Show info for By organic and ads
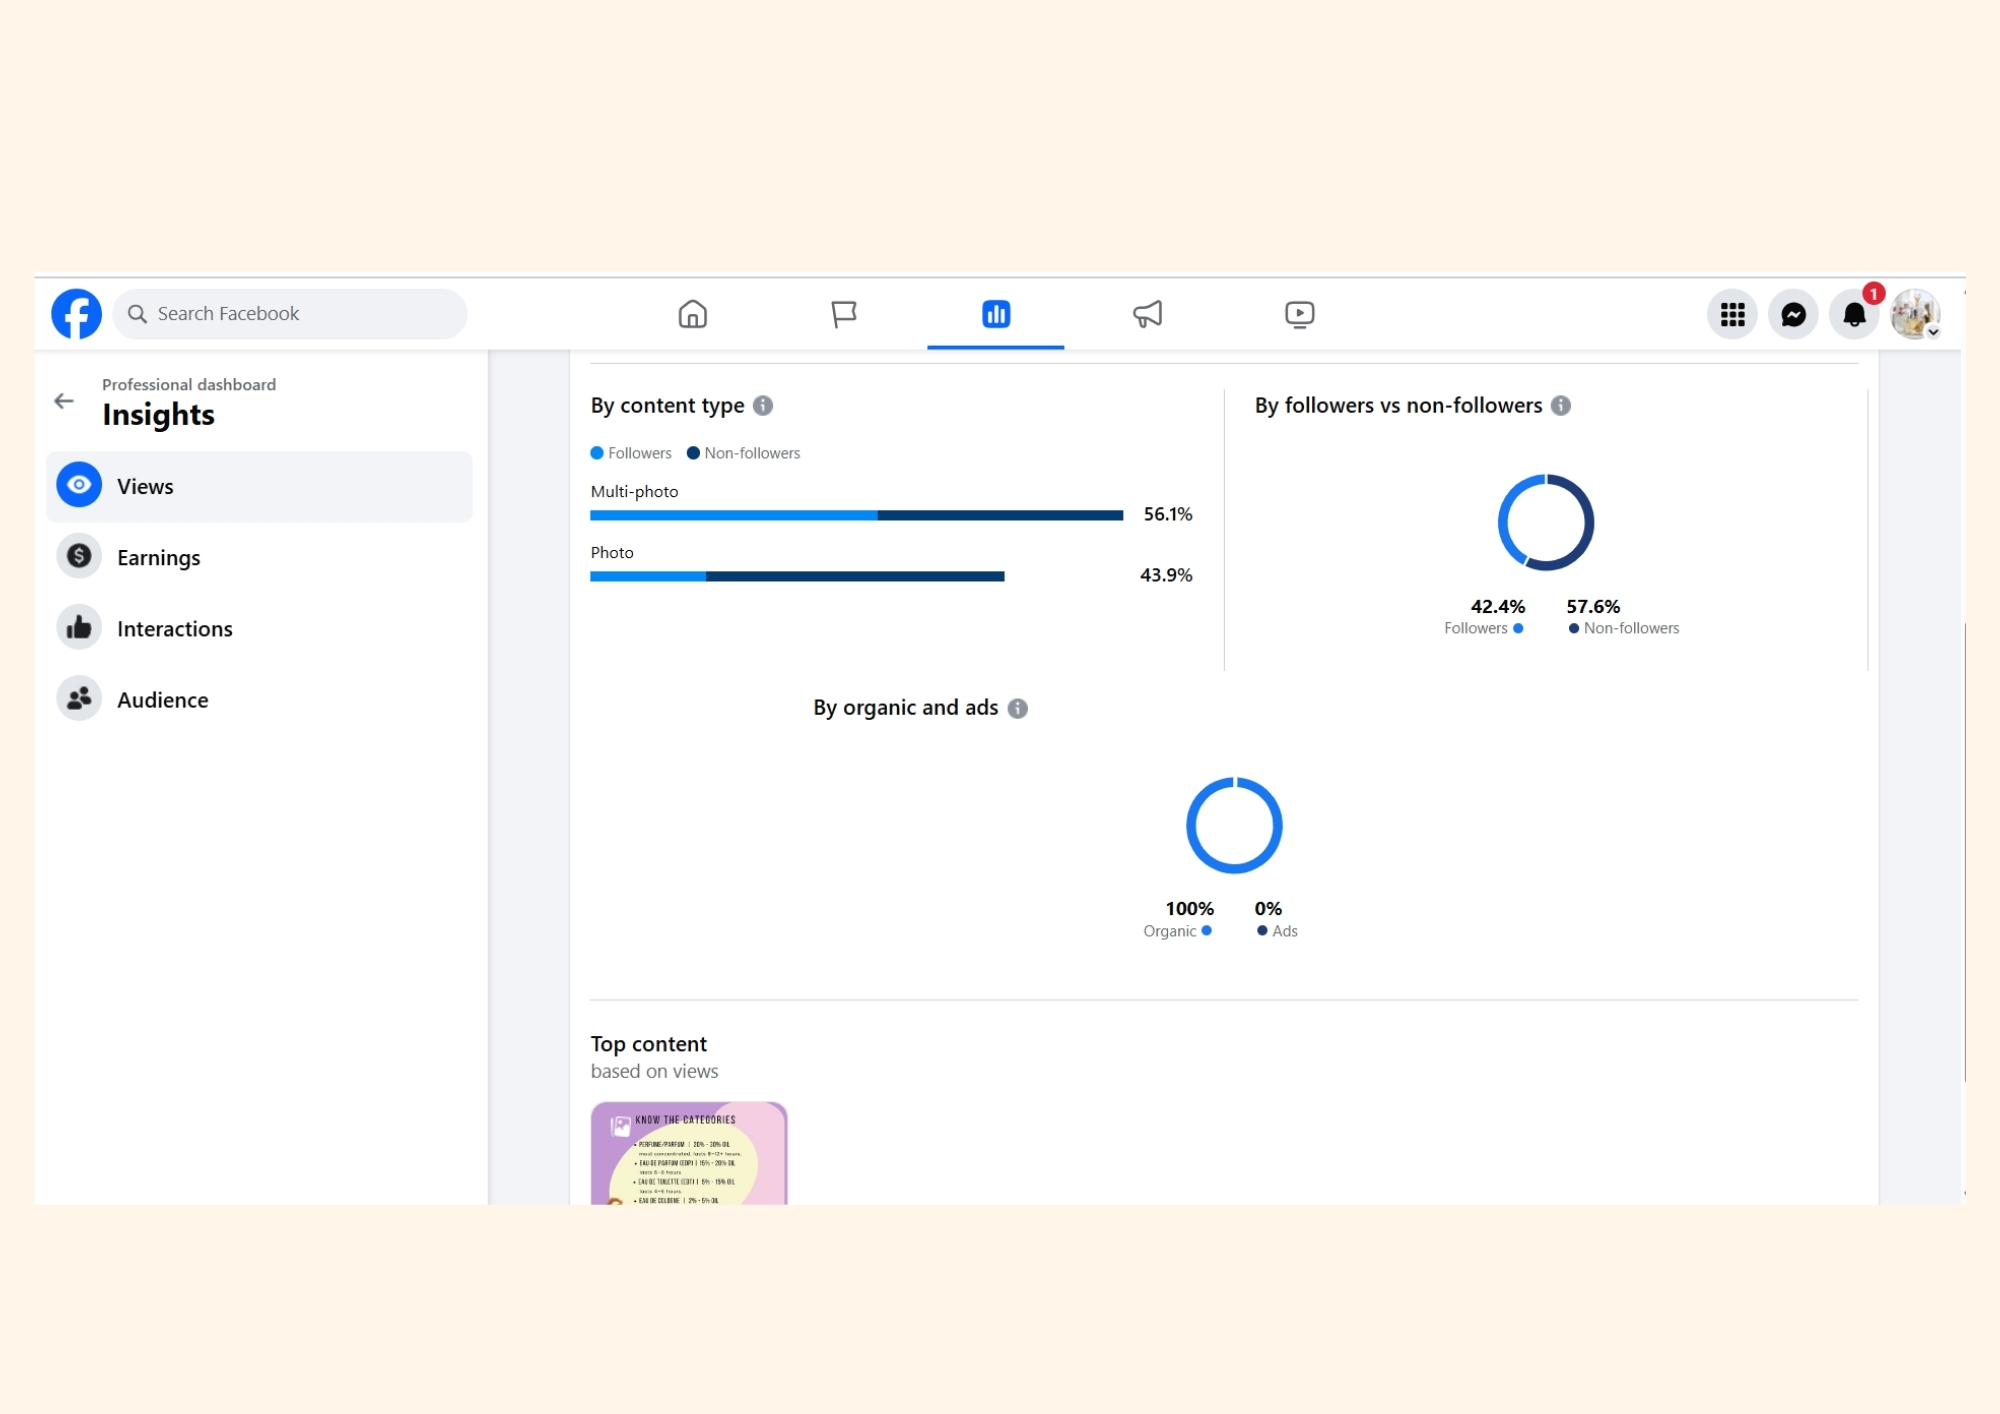 1018,708
